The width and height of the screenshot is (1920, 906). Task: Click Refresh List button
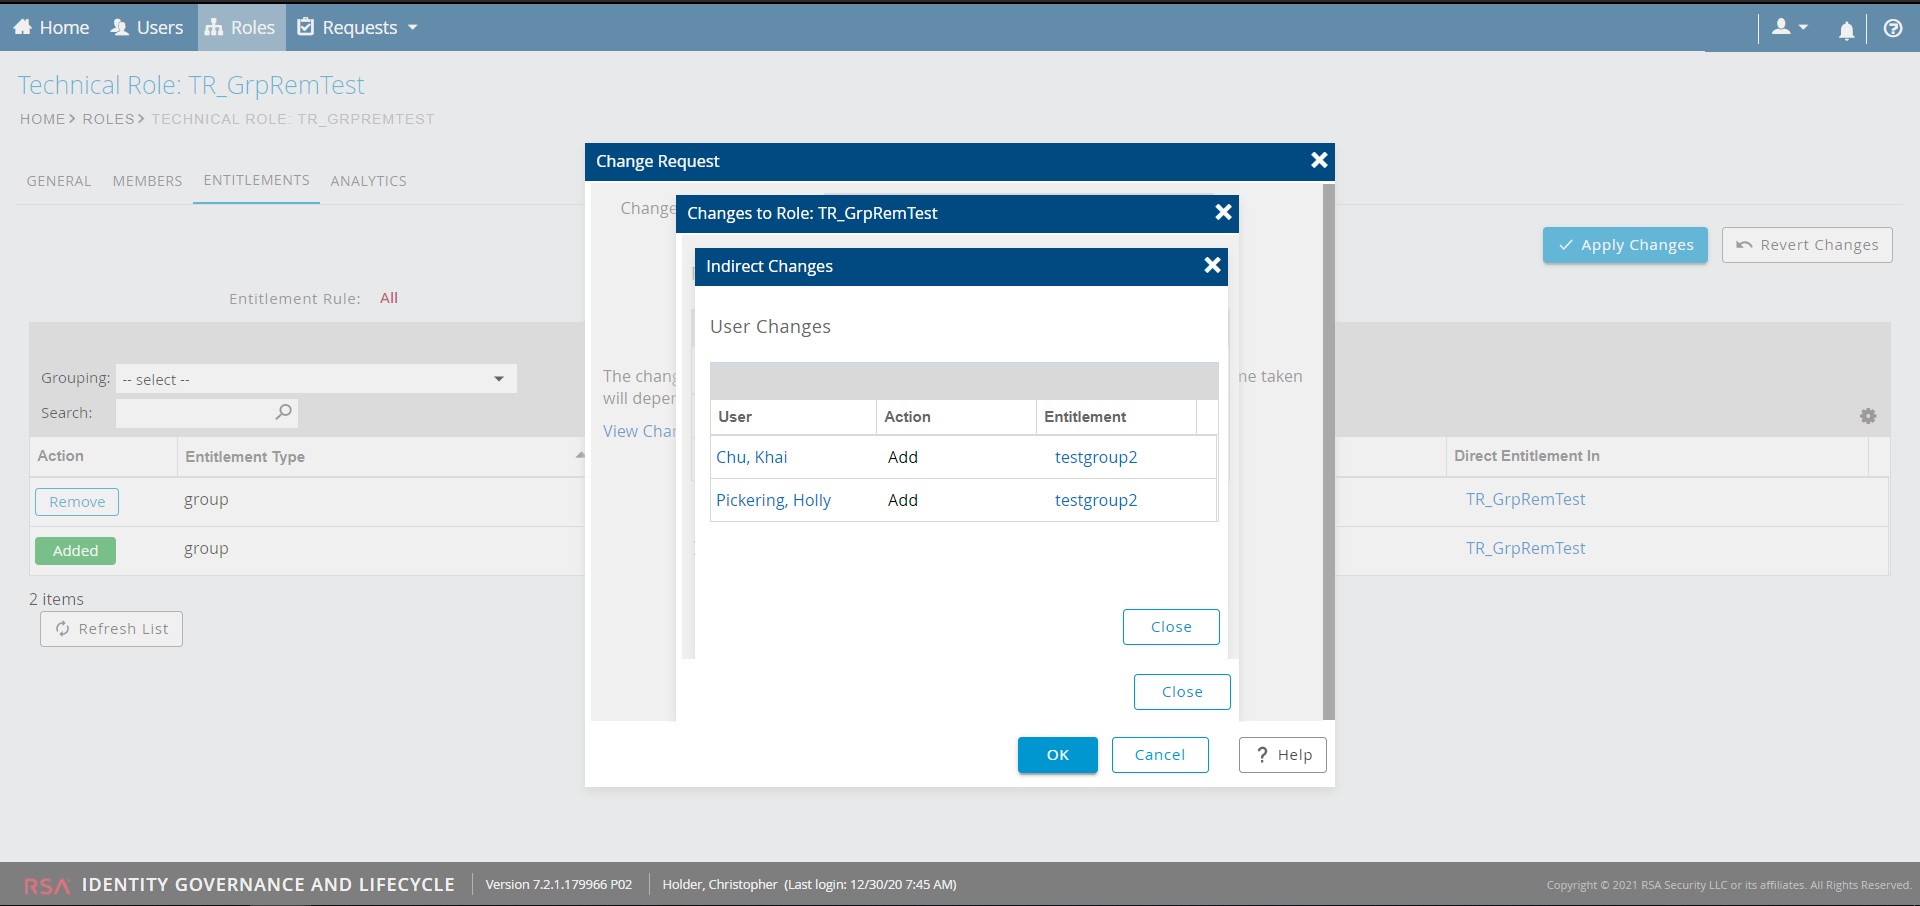coord(111,629)
